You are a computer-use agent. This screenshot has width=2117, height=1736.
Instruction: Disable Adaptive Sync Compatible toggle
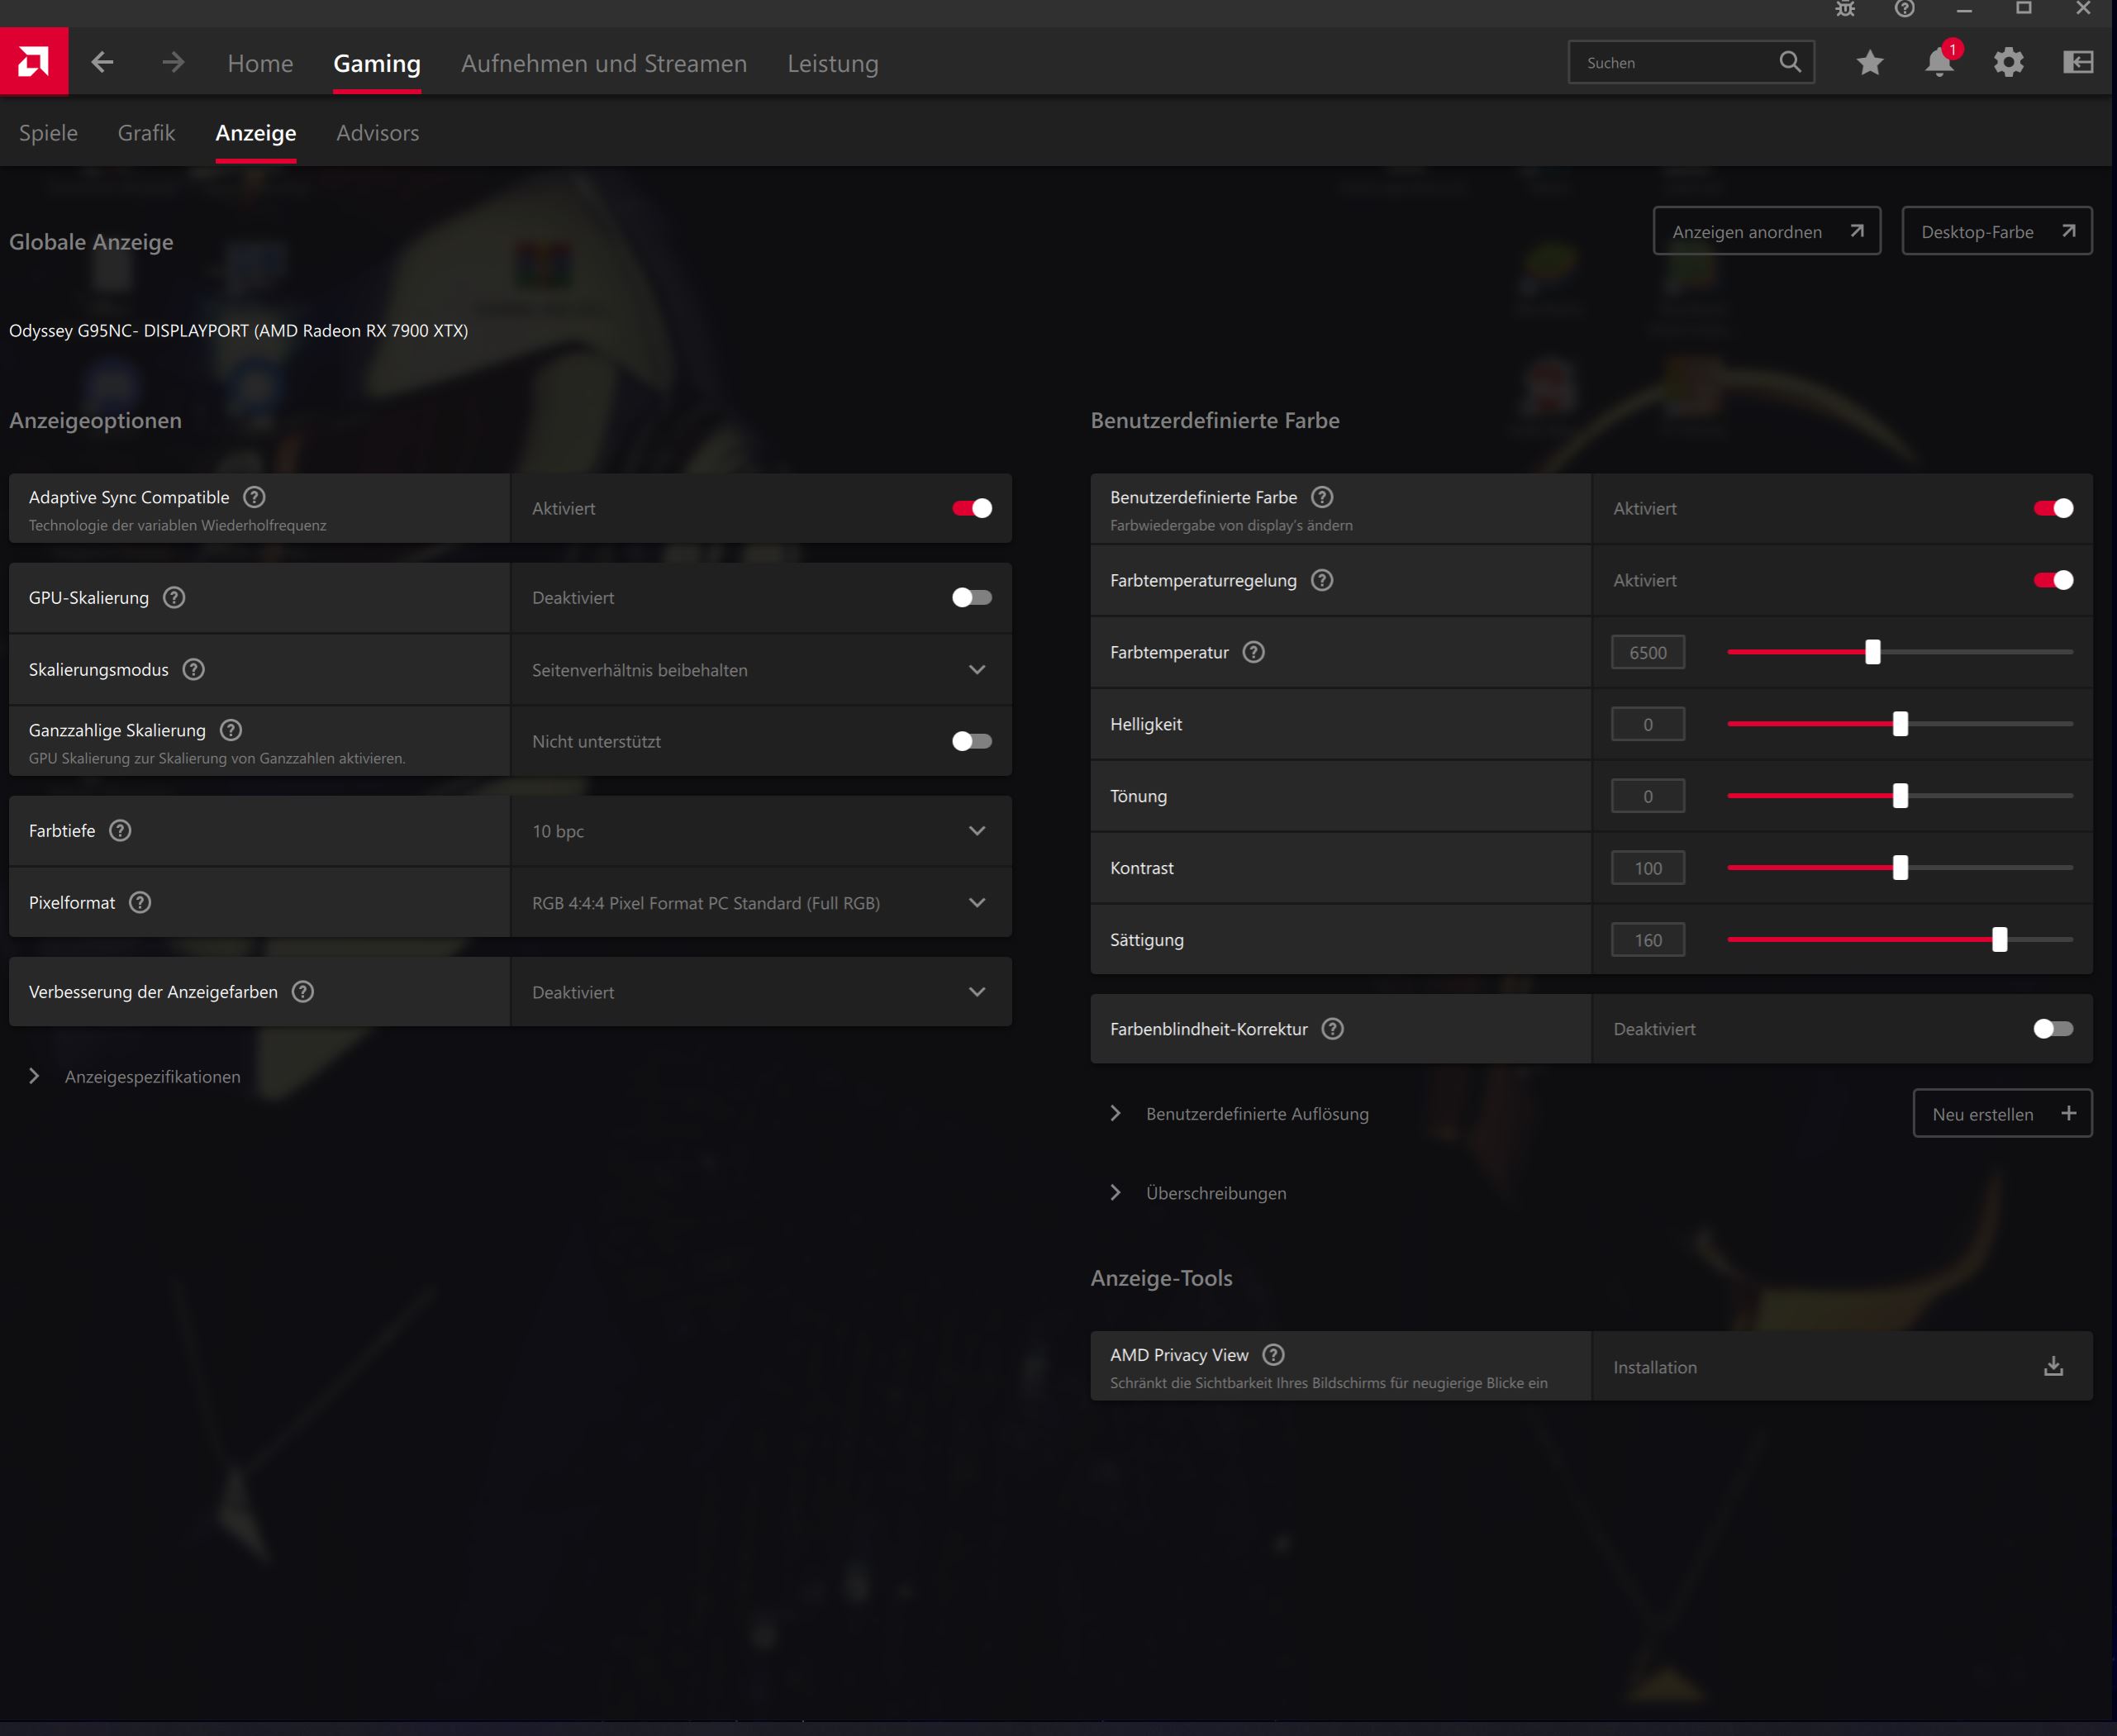click(971, 508)
